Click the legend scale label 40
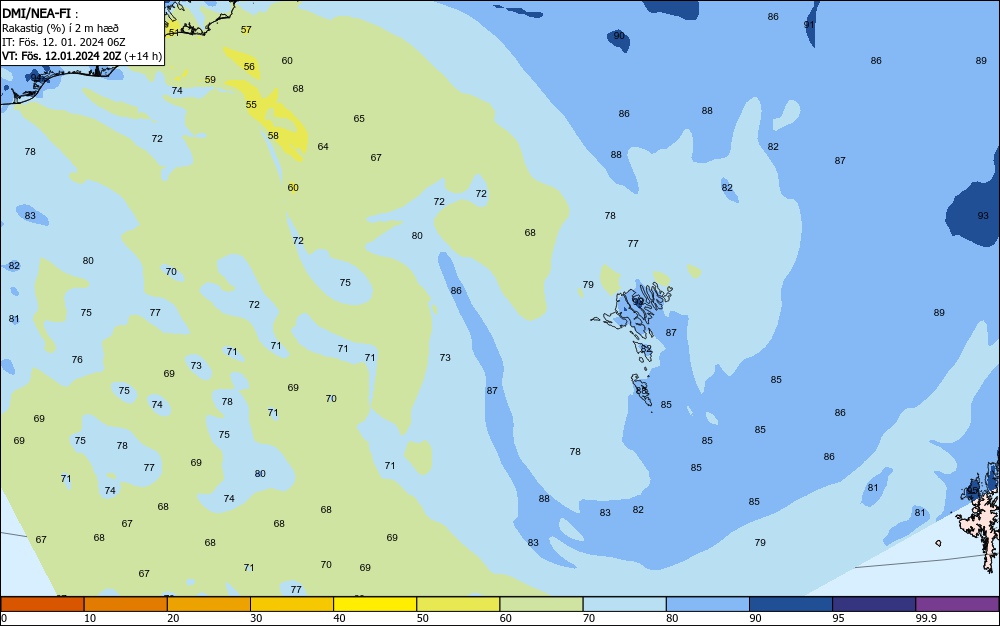This screenshot has width=1000, height=626. 339,618
